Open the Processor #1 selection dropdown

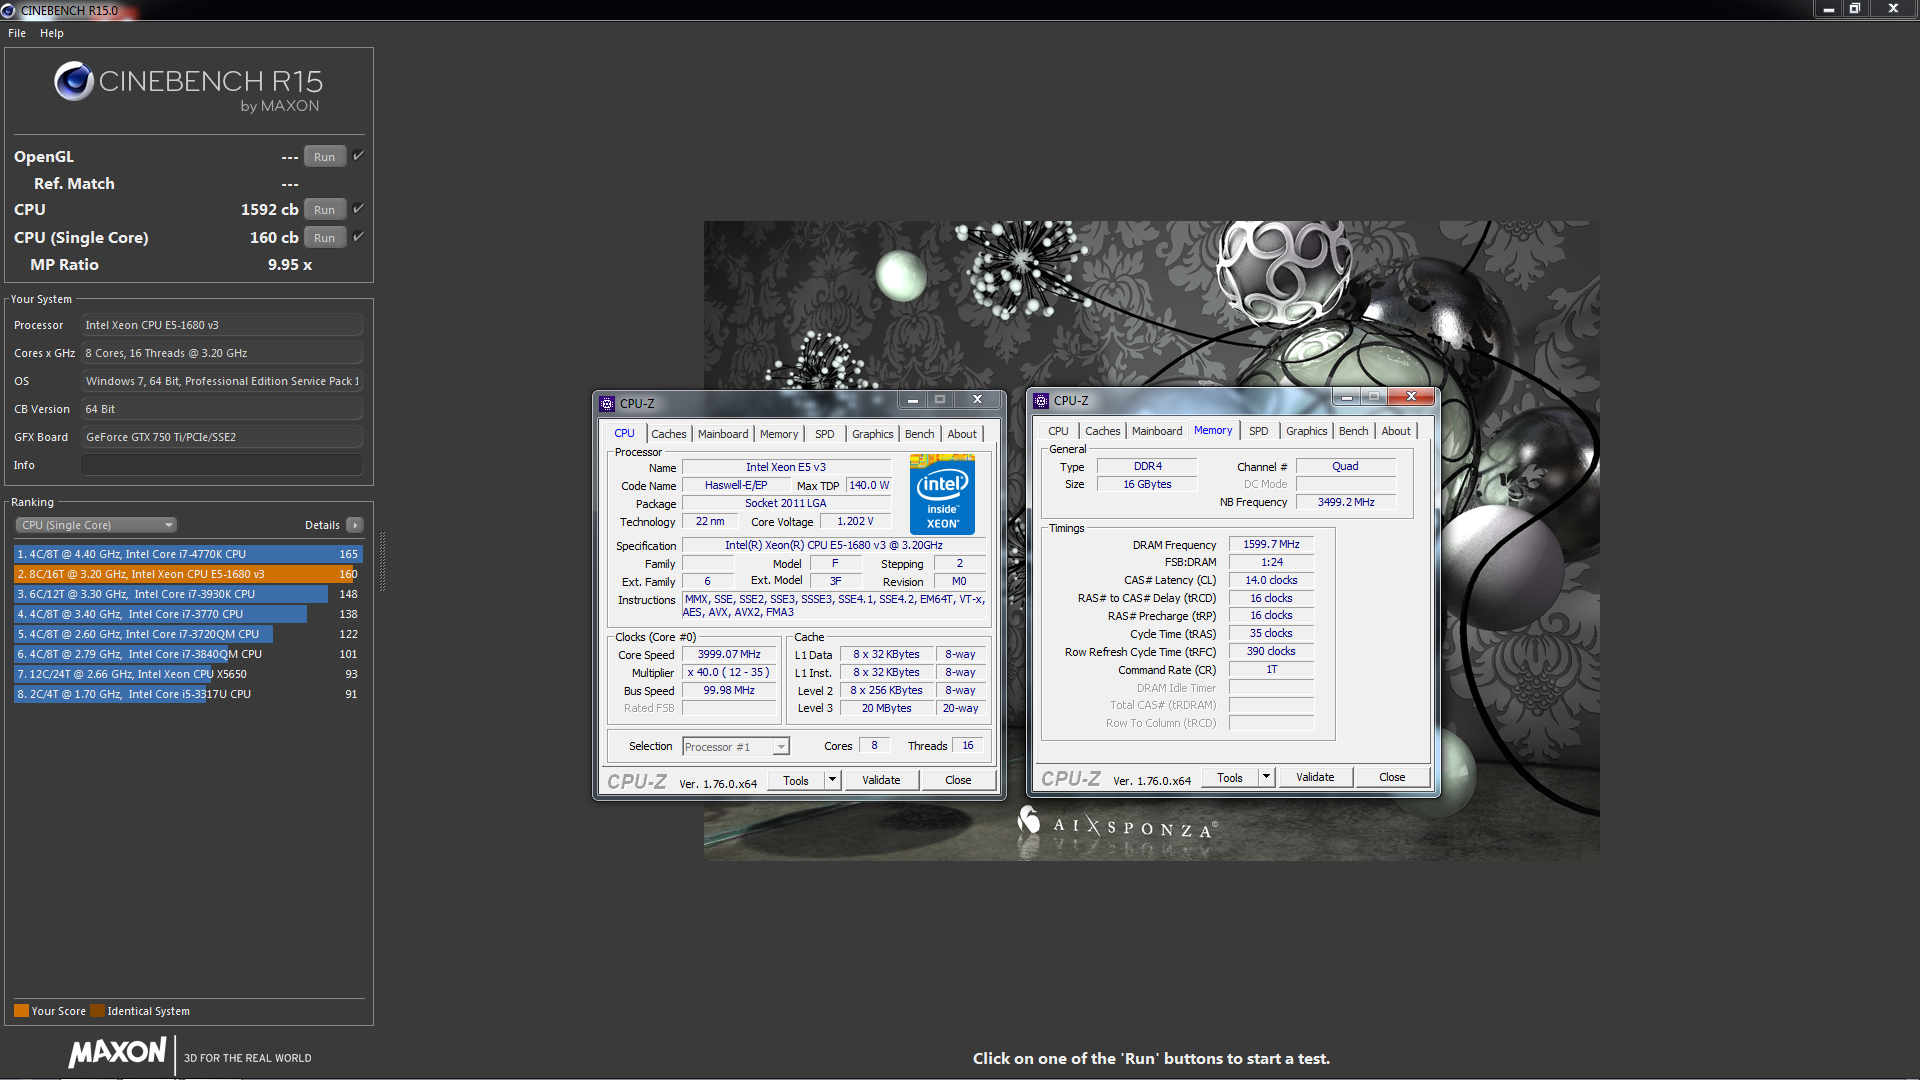[x=779, y=746]
